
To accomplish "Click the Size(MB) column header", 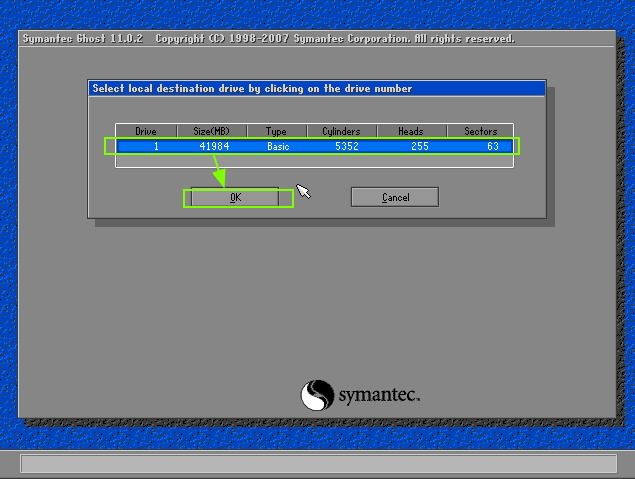I will click(211, 131).
